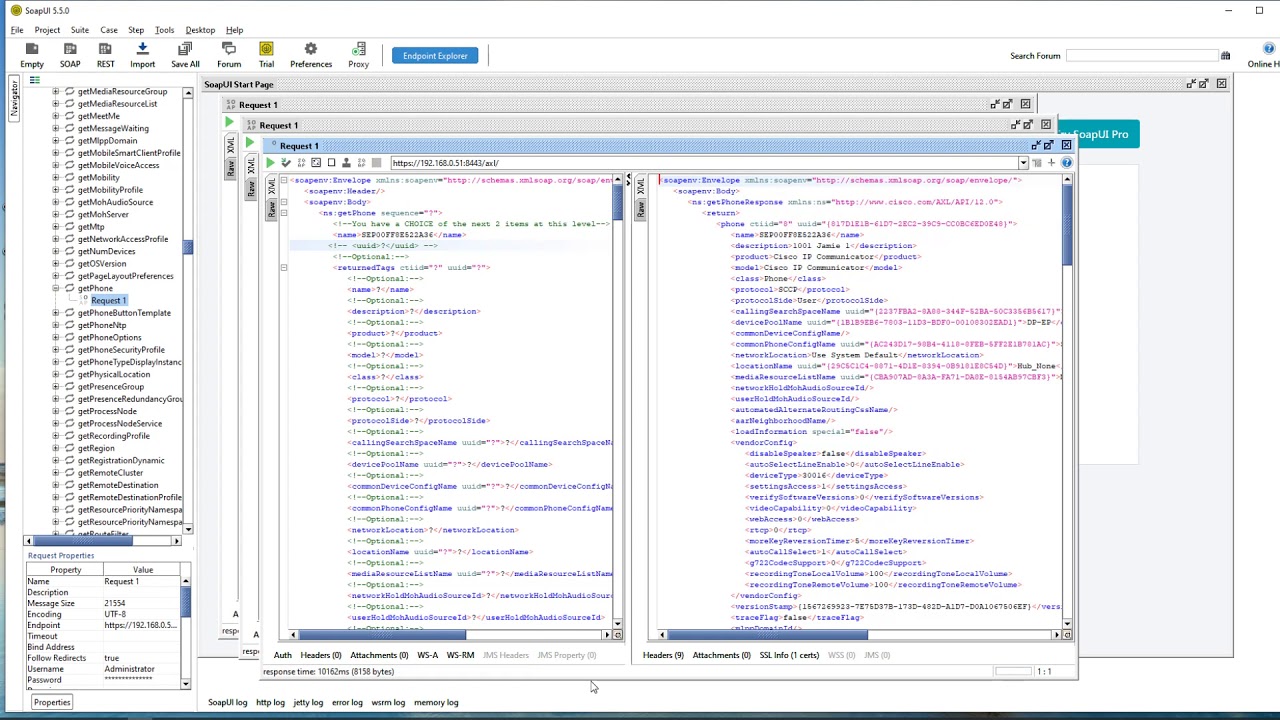Expand the getRegion tree node
The image size is (1280, 720).
56,448
